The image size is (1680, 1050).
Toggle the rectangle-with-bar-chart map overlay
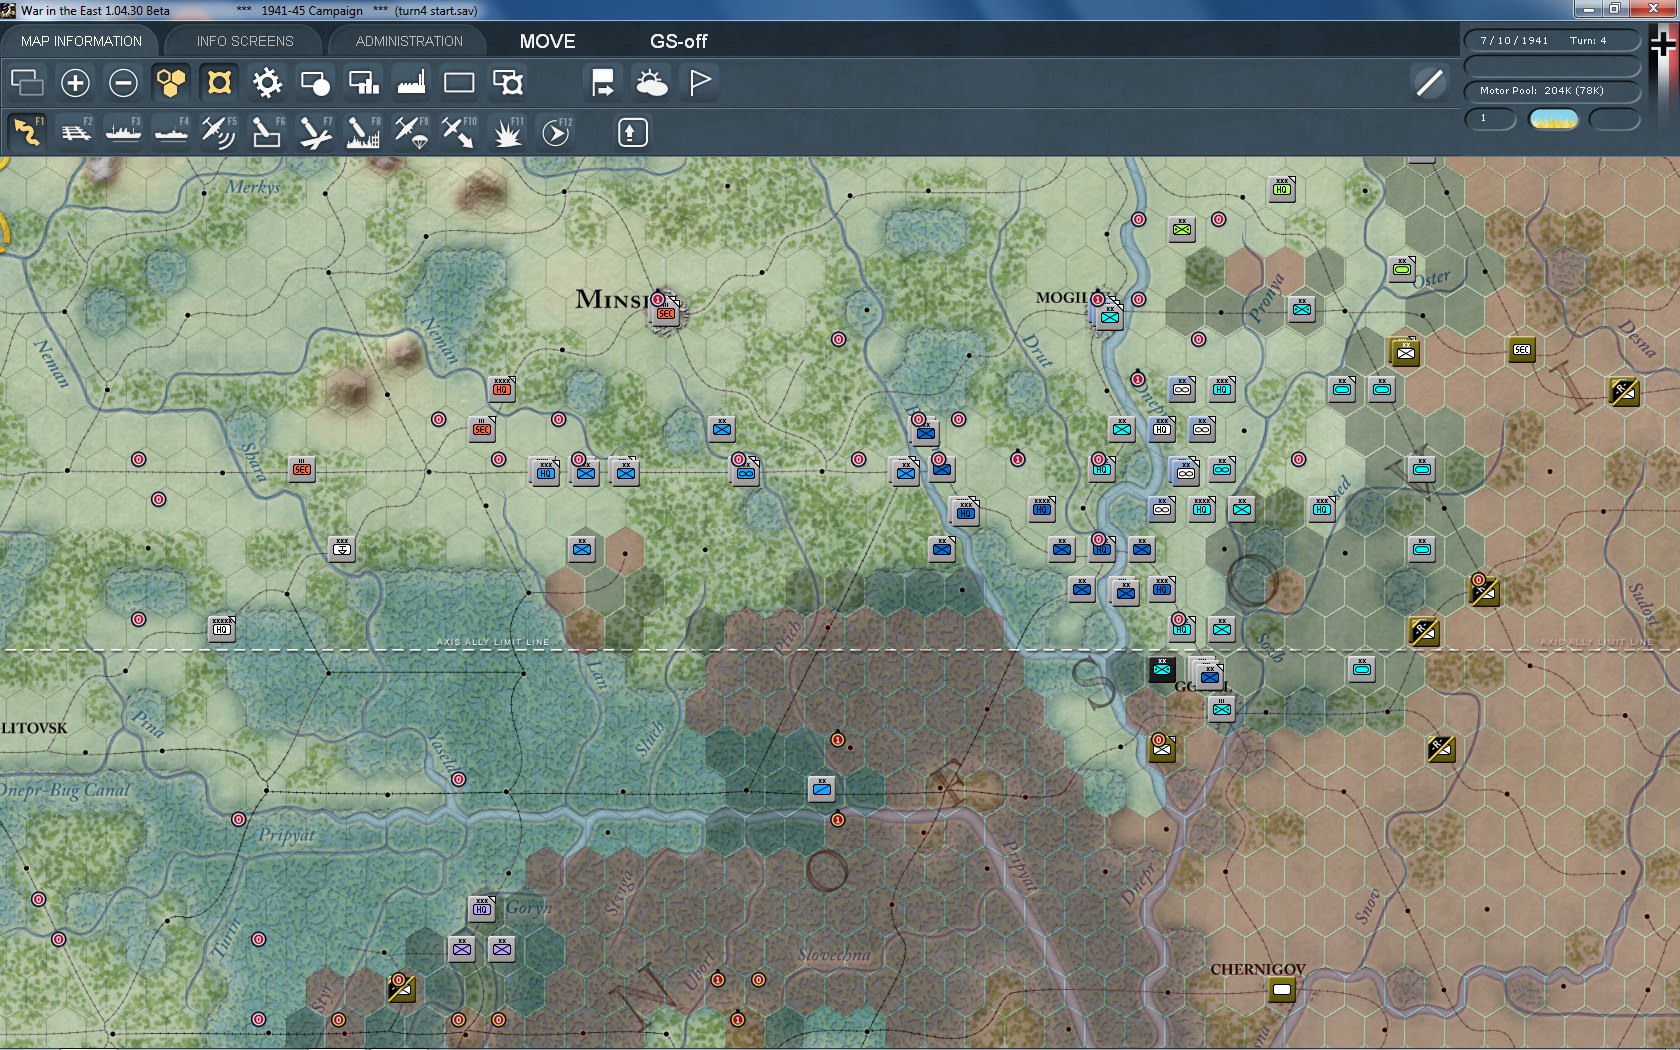point(363,82)
